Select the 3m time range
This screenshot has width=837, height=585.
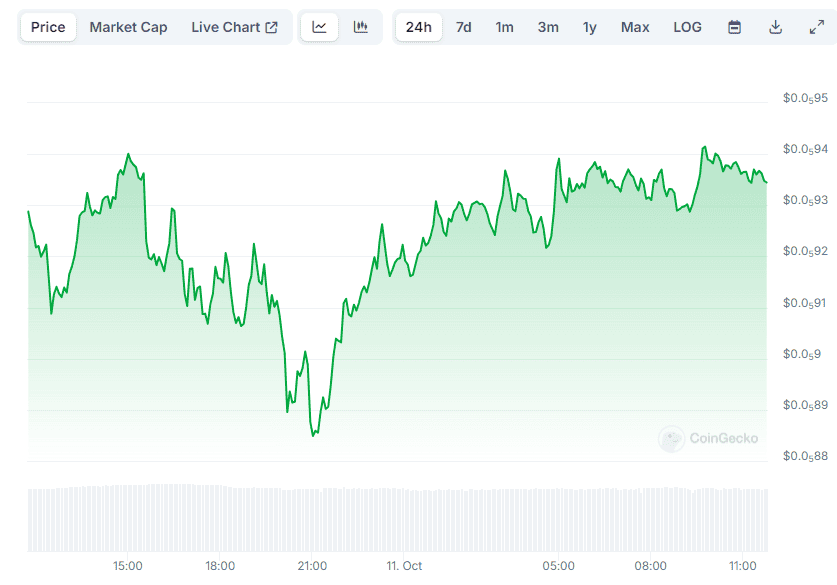click(x=548, y=27)
